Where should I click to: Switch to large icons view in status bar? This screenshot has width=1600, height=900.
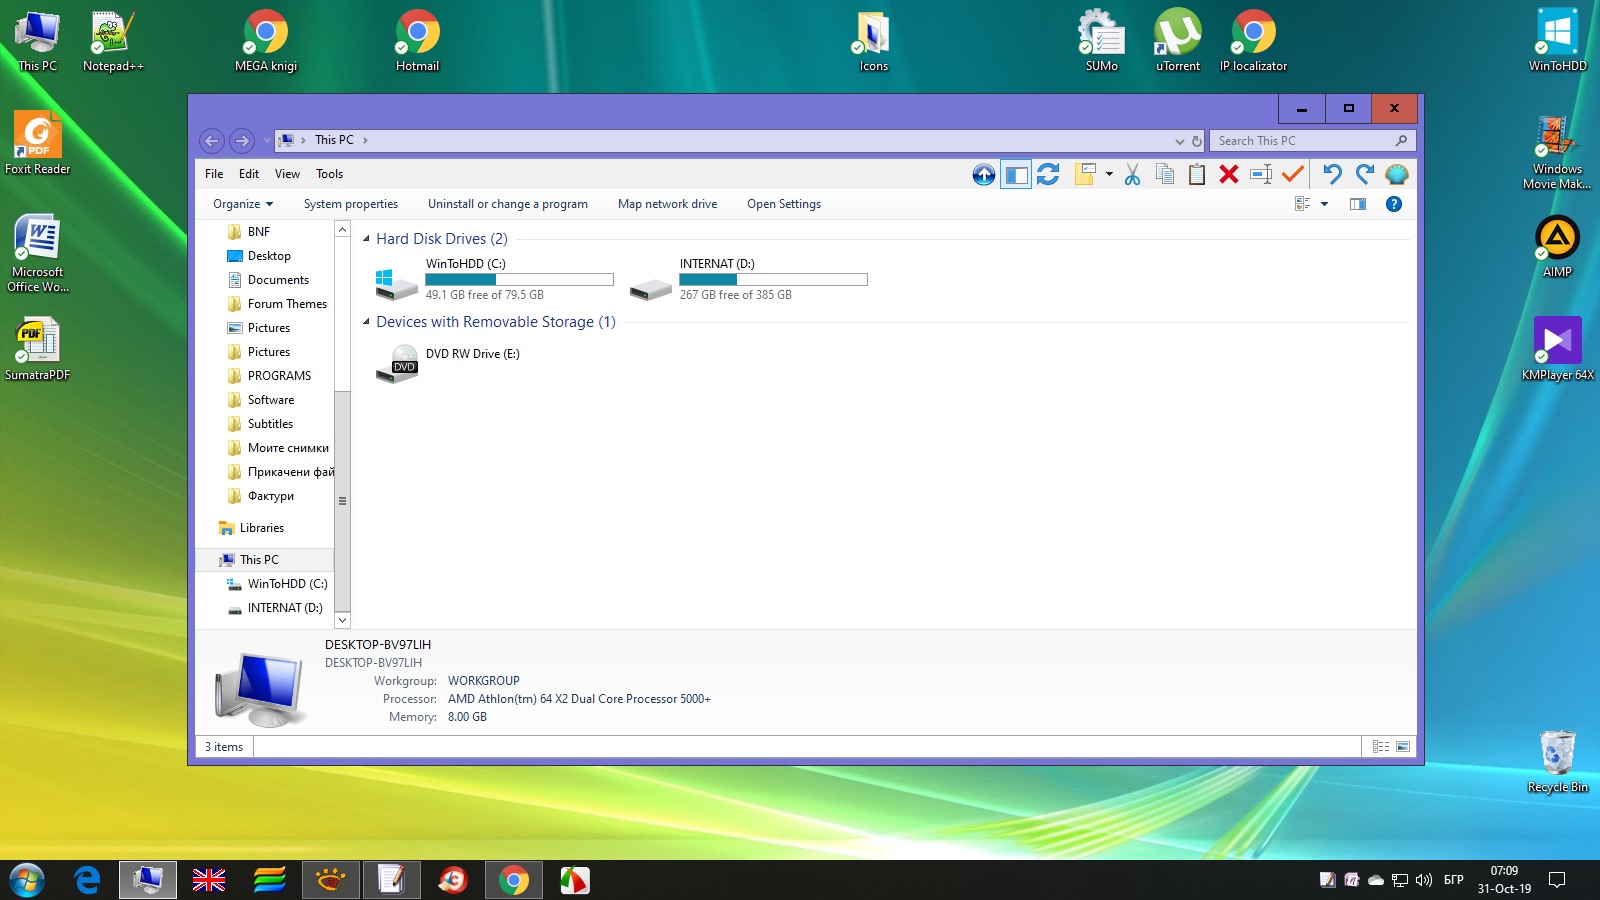tap(1403, 747)
